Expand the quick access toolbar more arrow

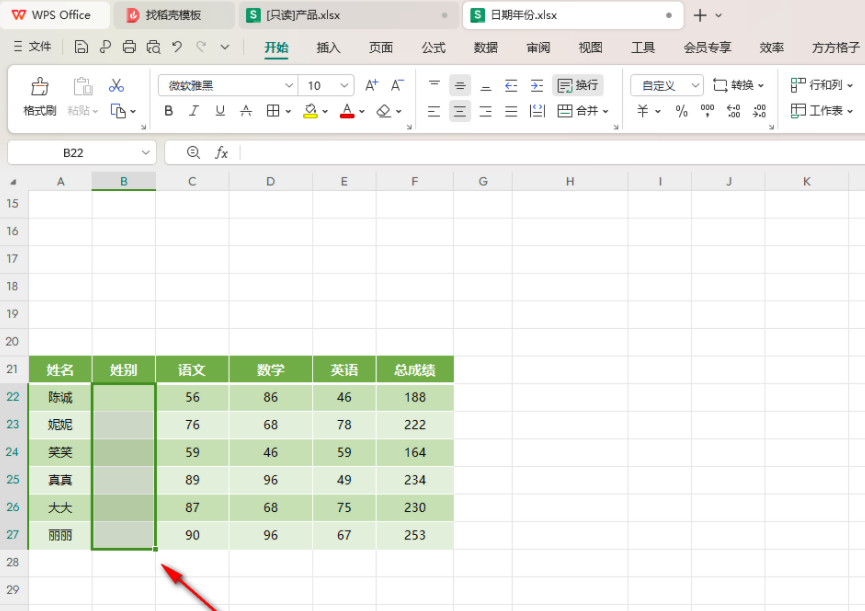click(225, 47)
